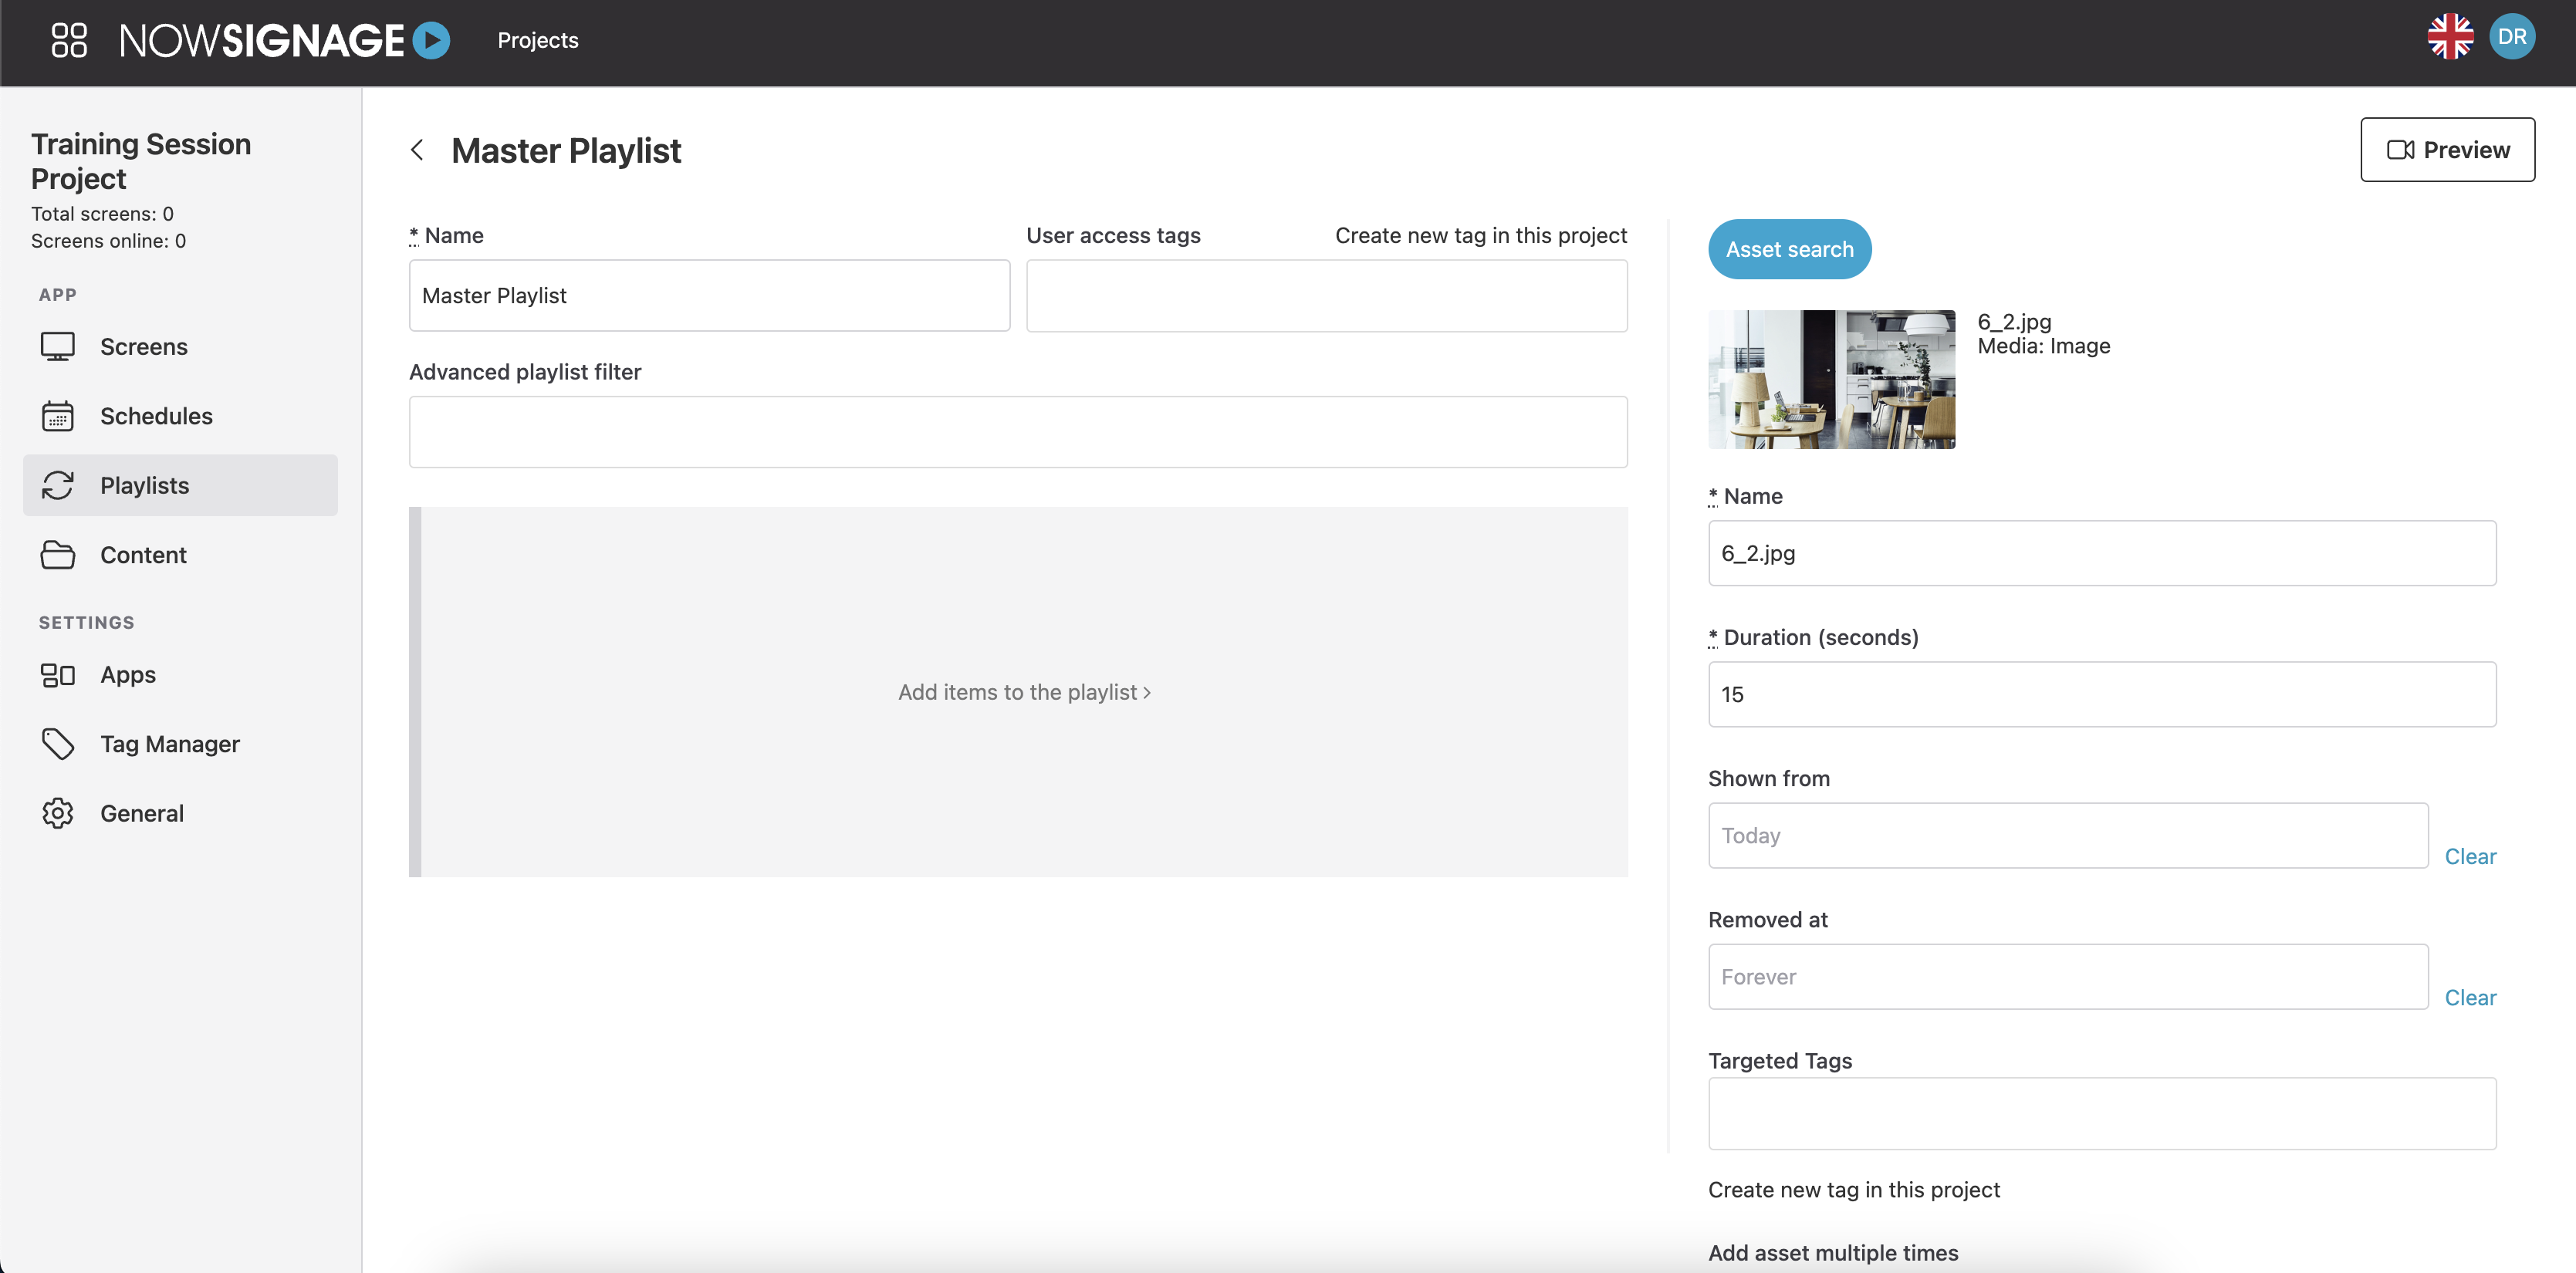This screenshot has height=1273, width=2576.
Task: Click the NowSignage logo
Action: pyautogui.click(x=285, y=40)
